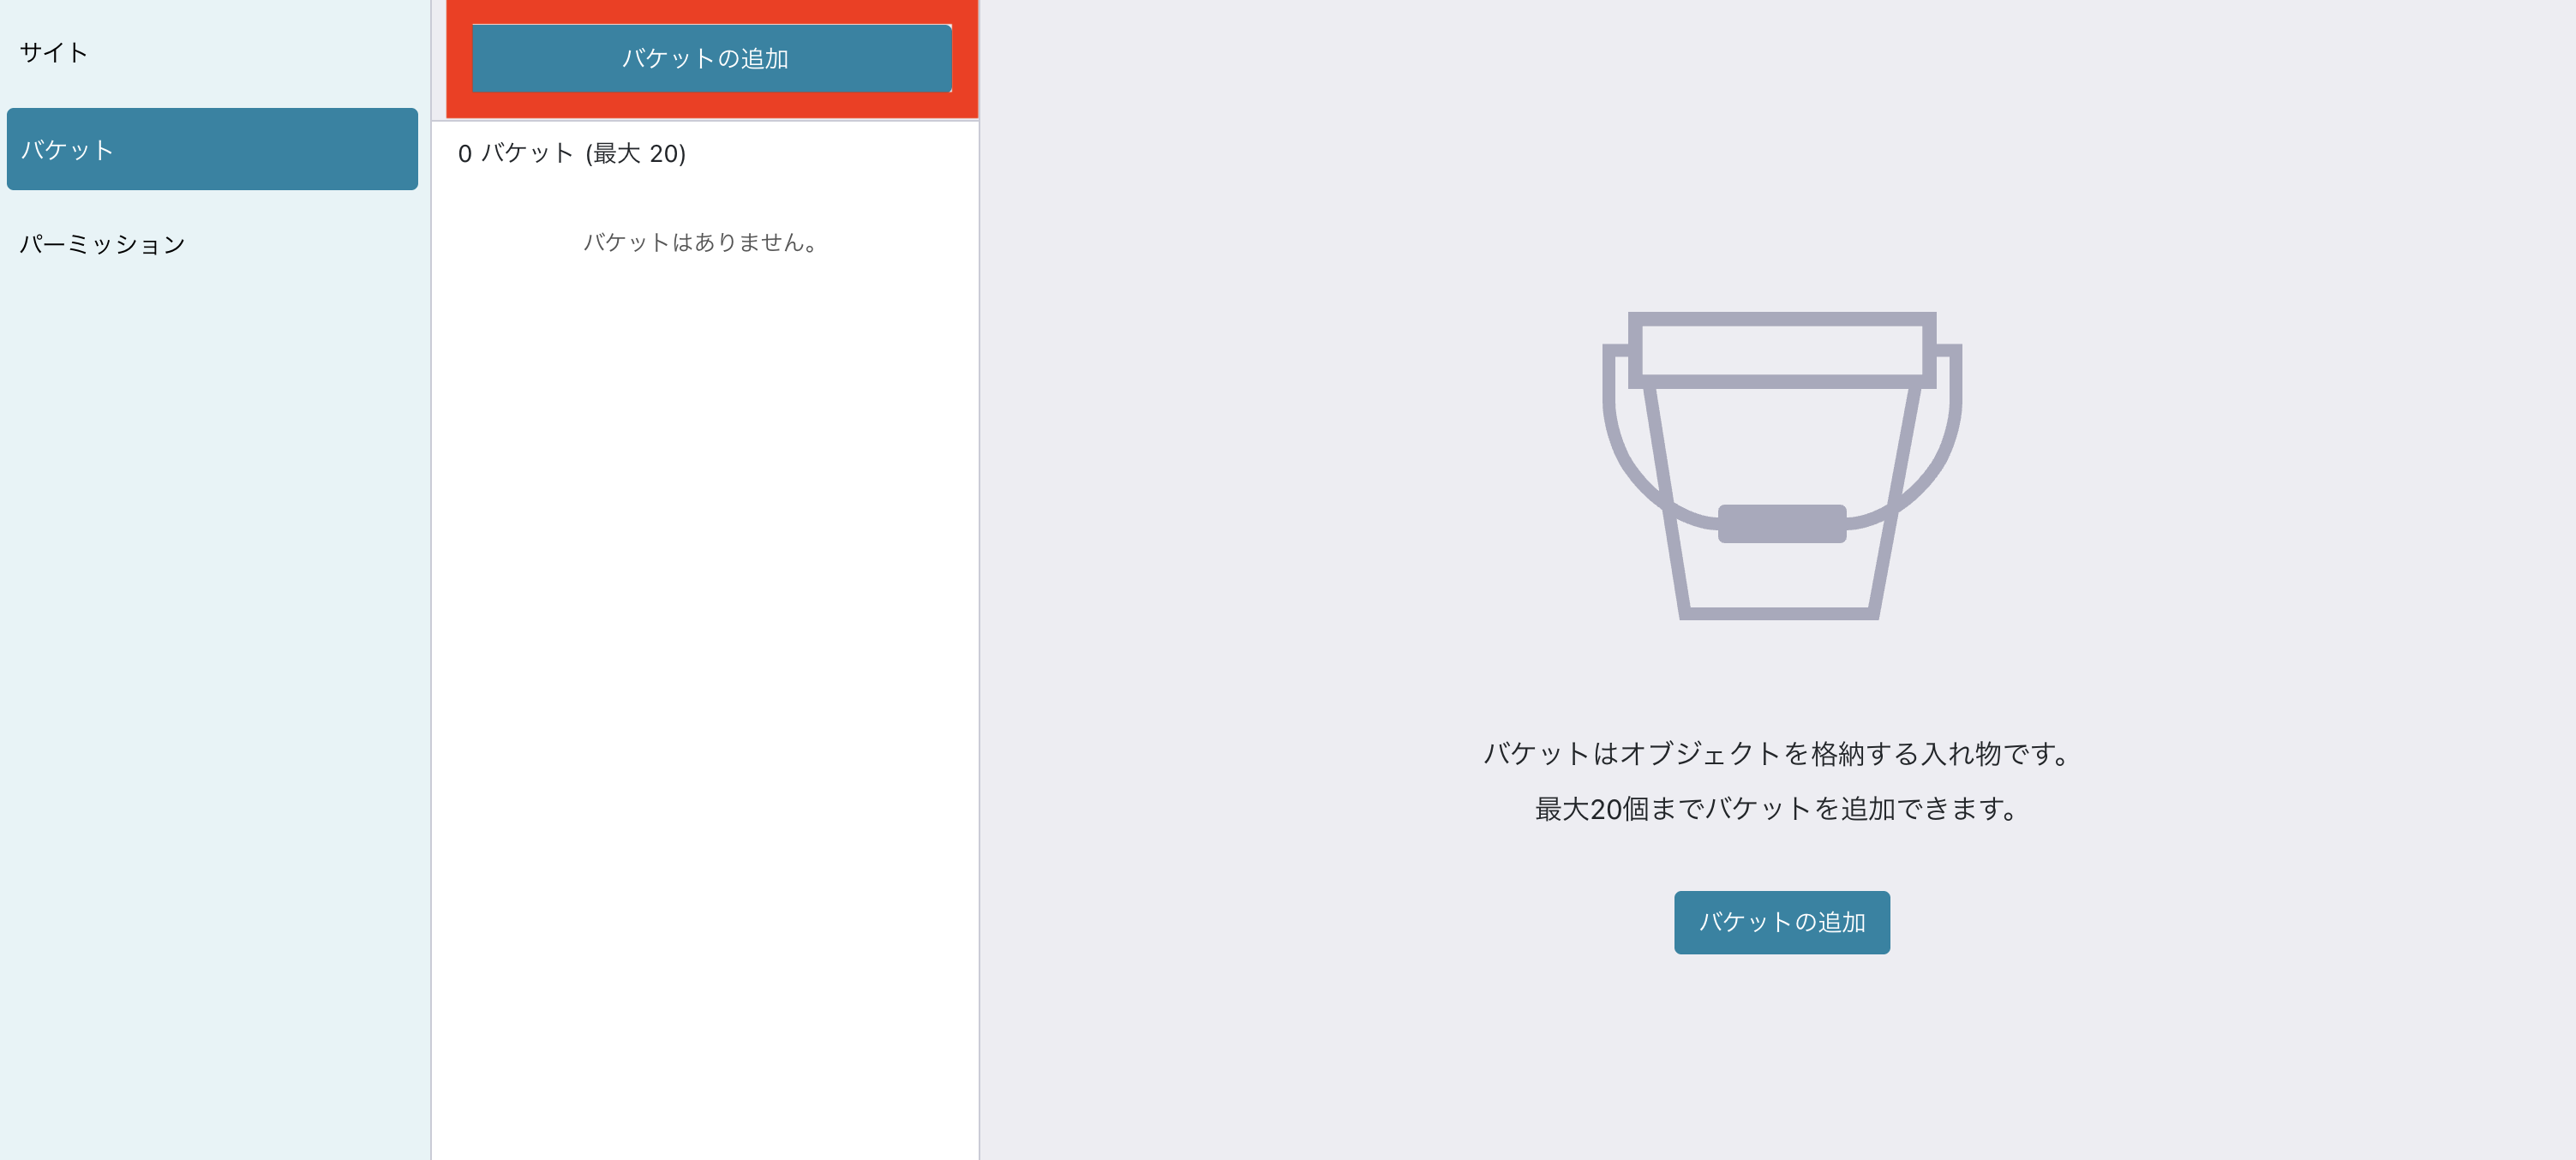The image size is (2576, 1160).
Task: Click バケットの追加 button below the bucket illustration
Action: coord(1781,922)
